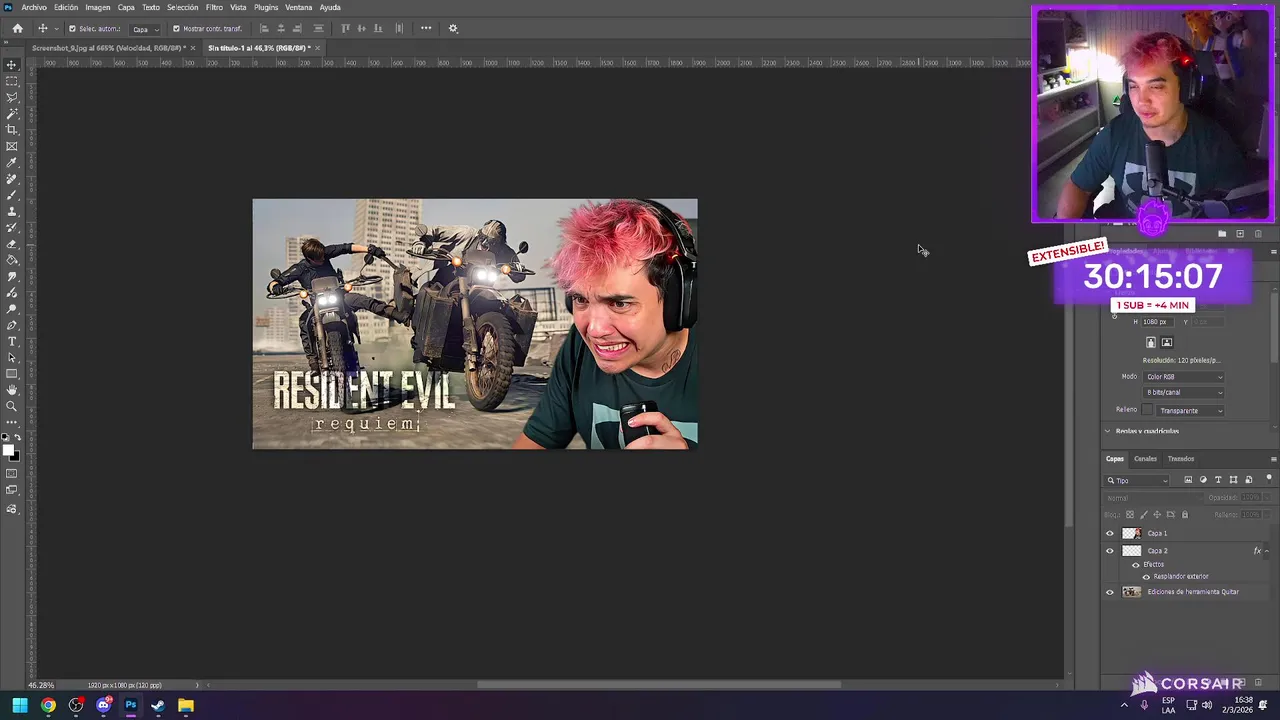The height and width of the screenshot is (720, 1280).
Task: Select the Eyedropper tool
Action: (12, 162)
